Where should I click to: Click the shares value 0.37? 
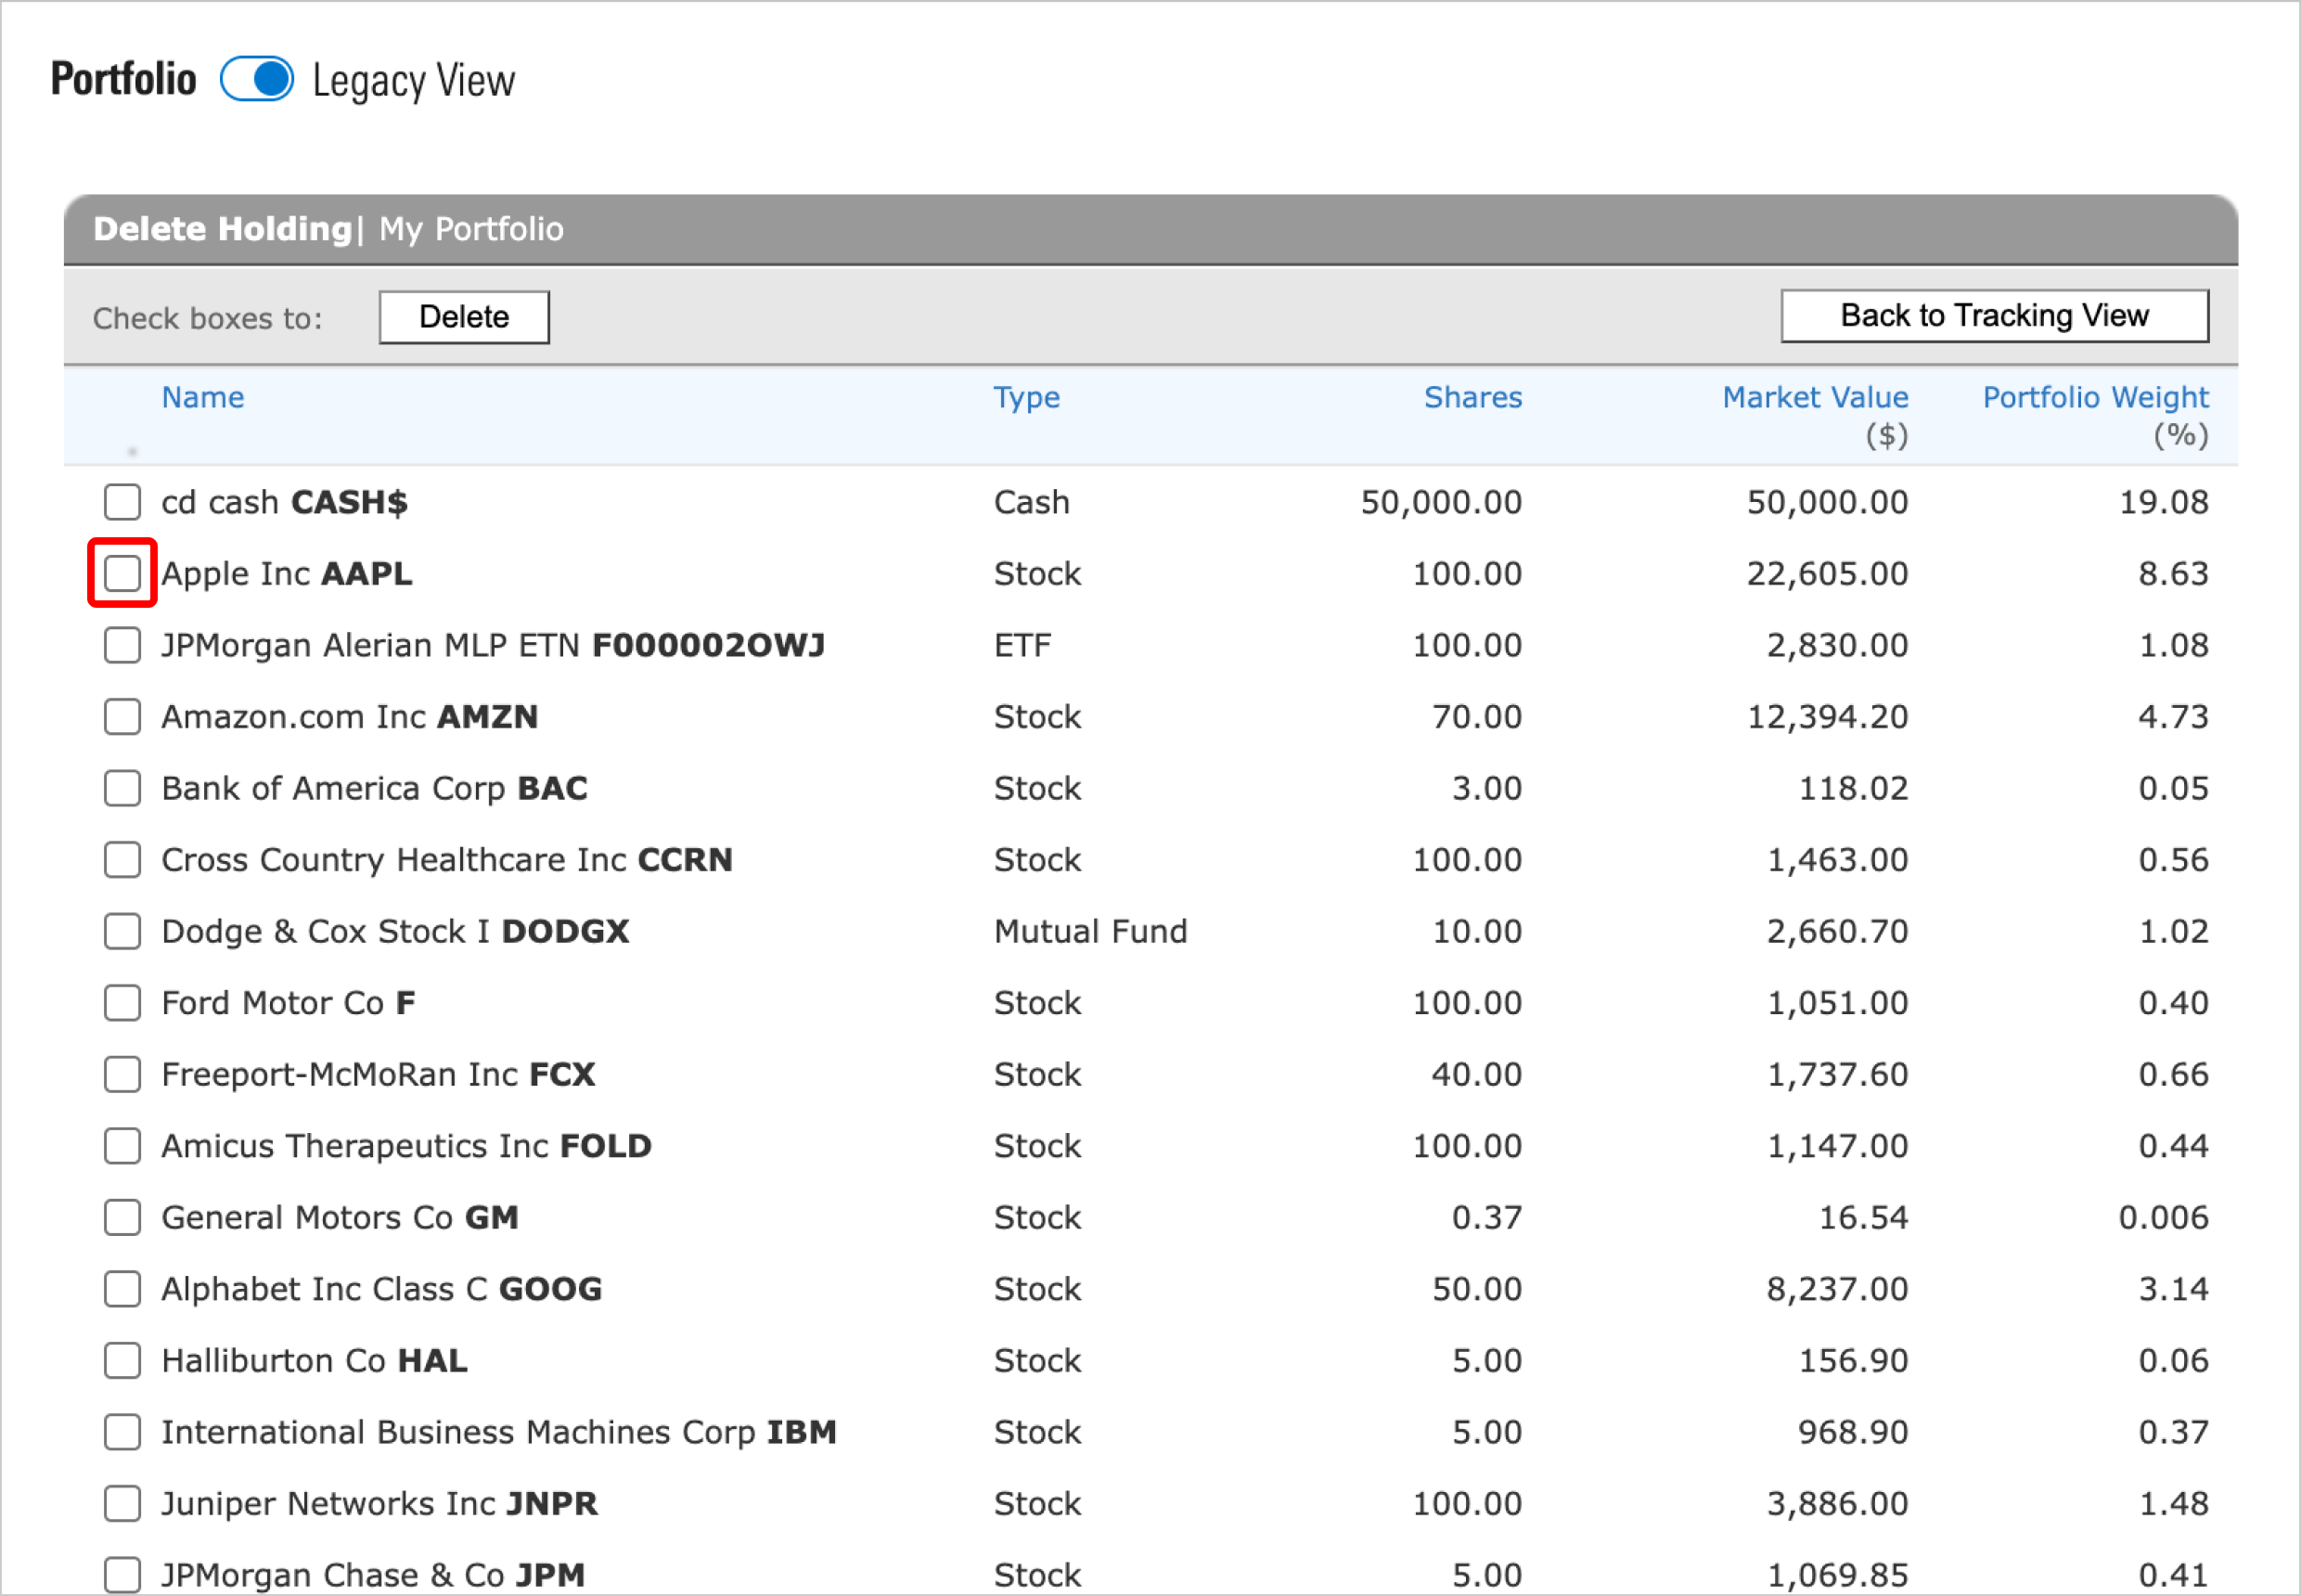point(1487,1217)
